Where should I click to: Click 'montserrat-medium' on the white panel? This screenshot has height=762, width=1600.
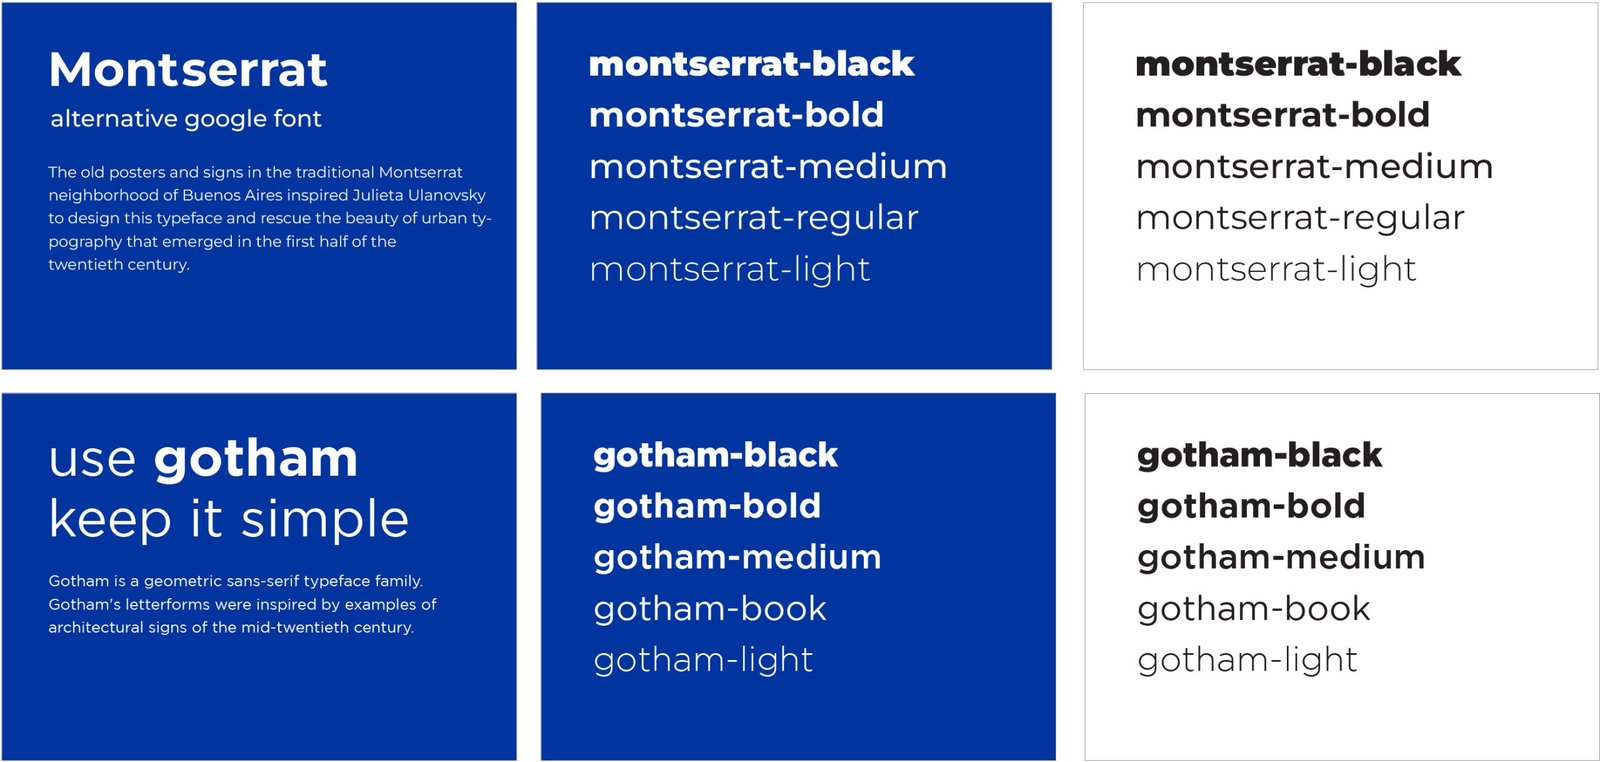[1314, 166]
